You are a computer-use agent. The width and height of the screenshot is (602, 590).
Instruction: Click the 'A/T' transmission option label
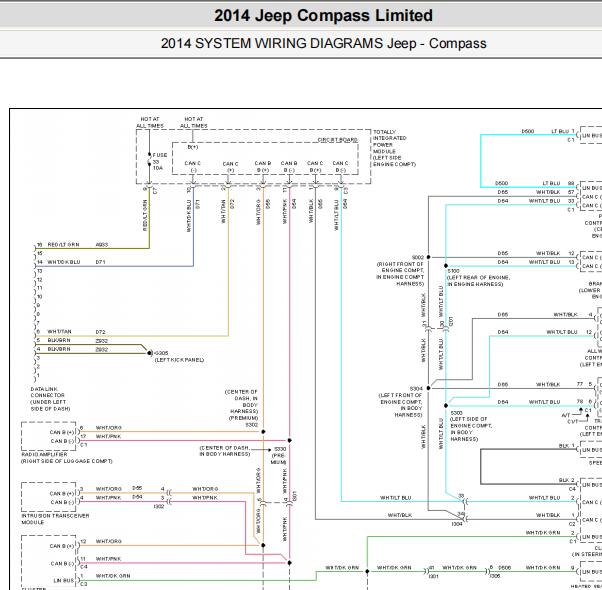[566, 415]
